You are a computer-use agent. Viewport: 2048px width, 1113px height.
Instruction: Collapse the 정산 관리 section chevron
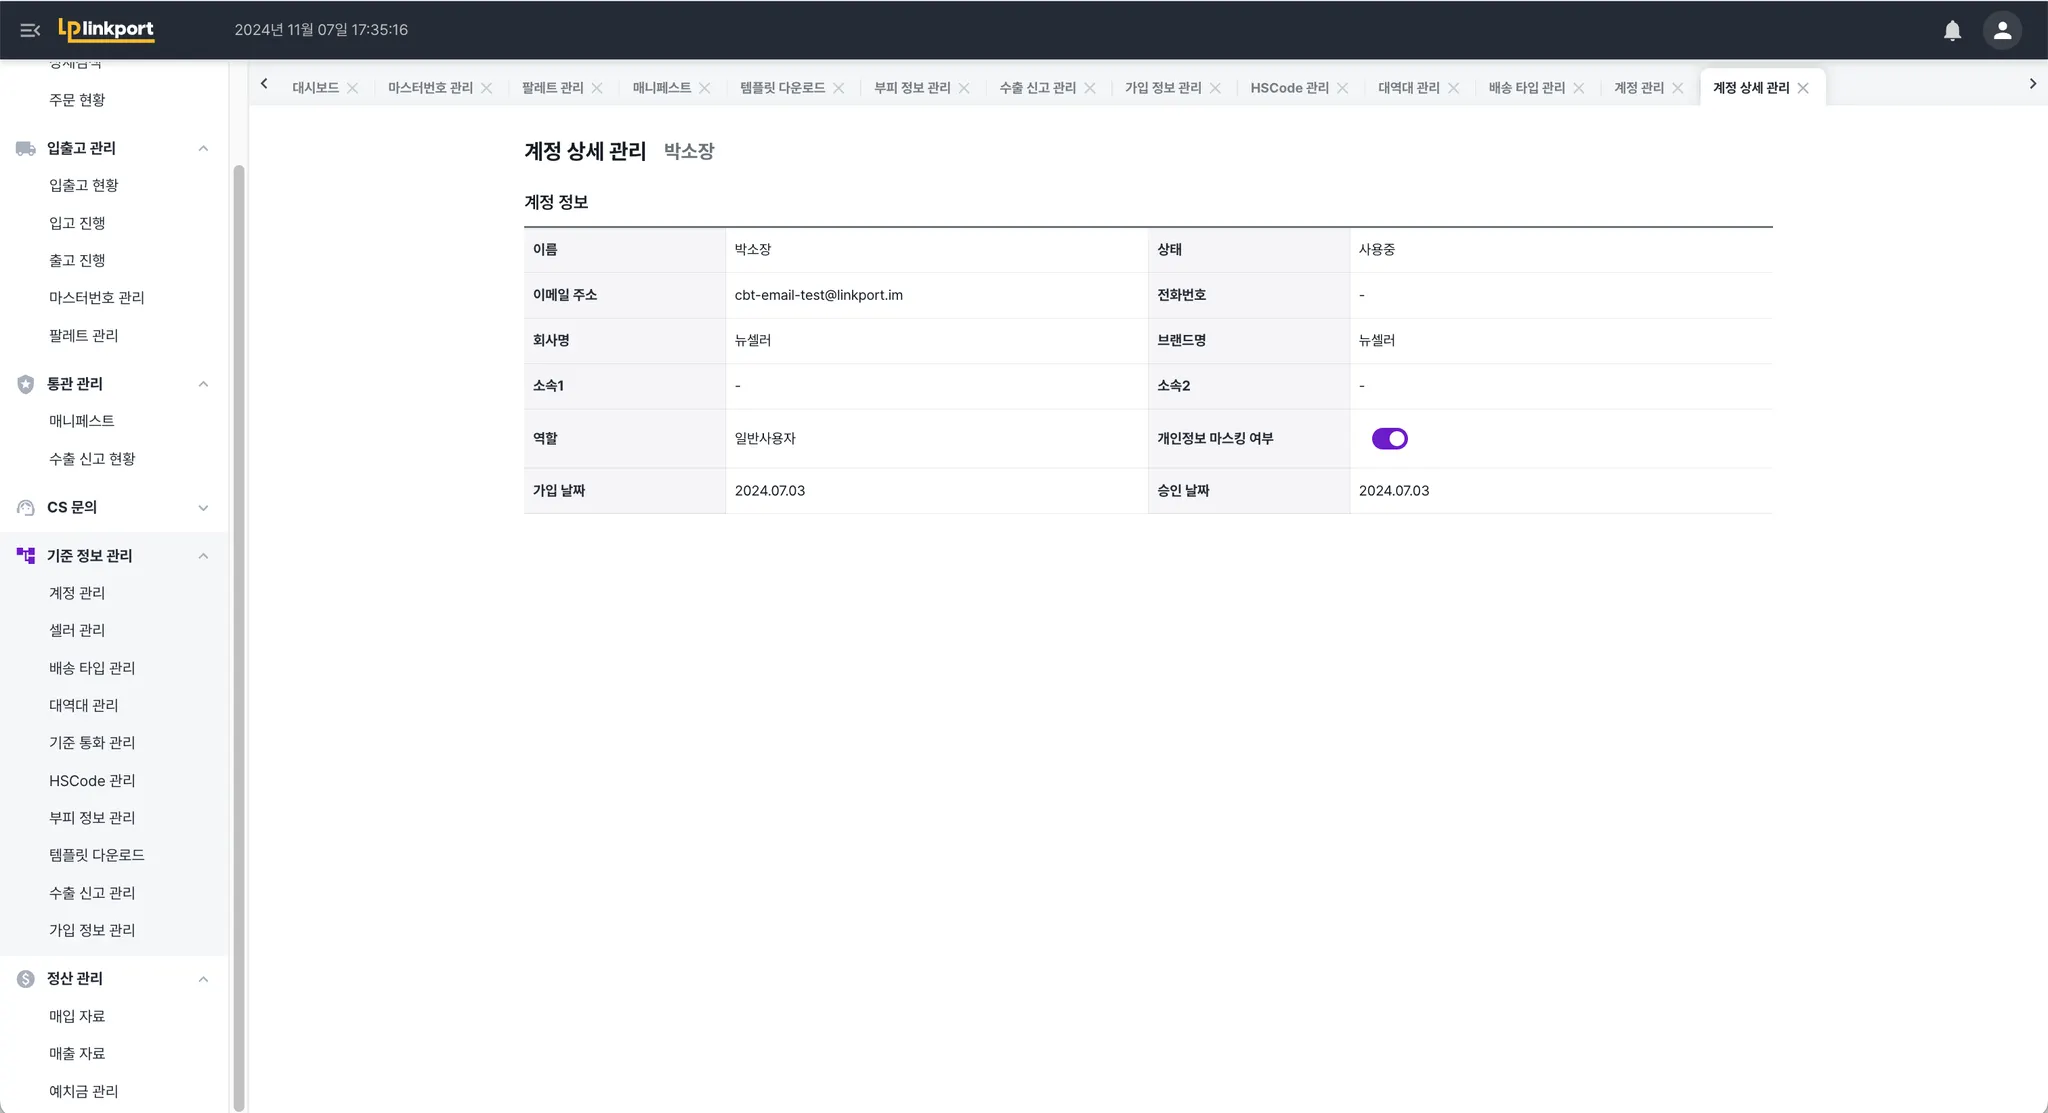[x=203, y=979]
